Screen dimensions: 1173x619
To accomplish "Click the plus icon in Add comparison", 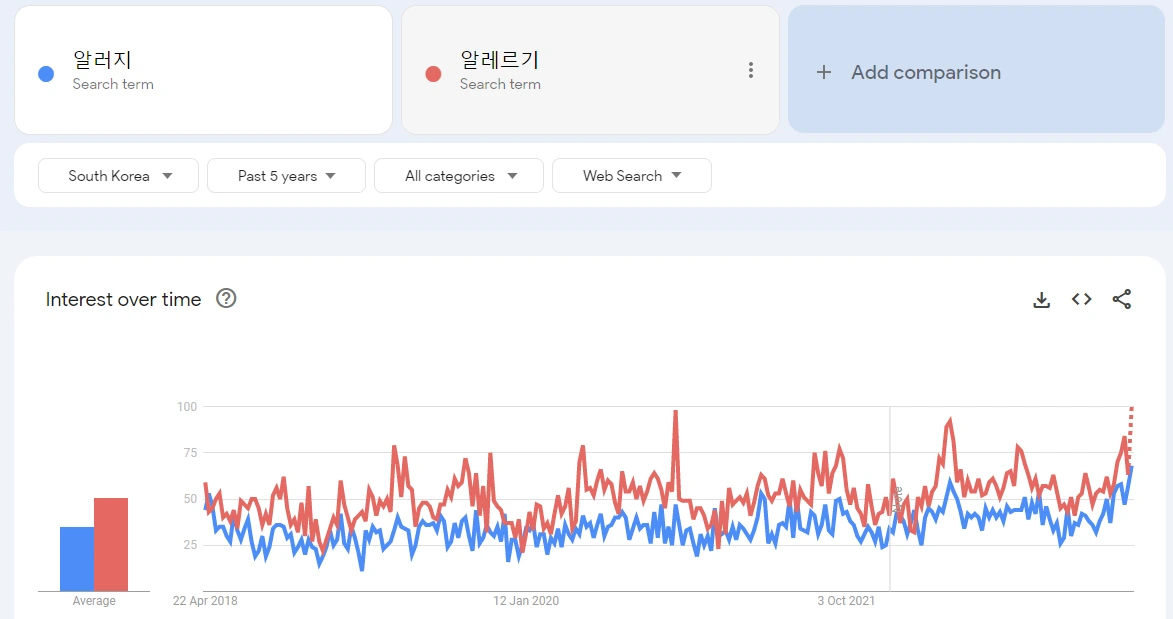I will (x=824, y=72).
